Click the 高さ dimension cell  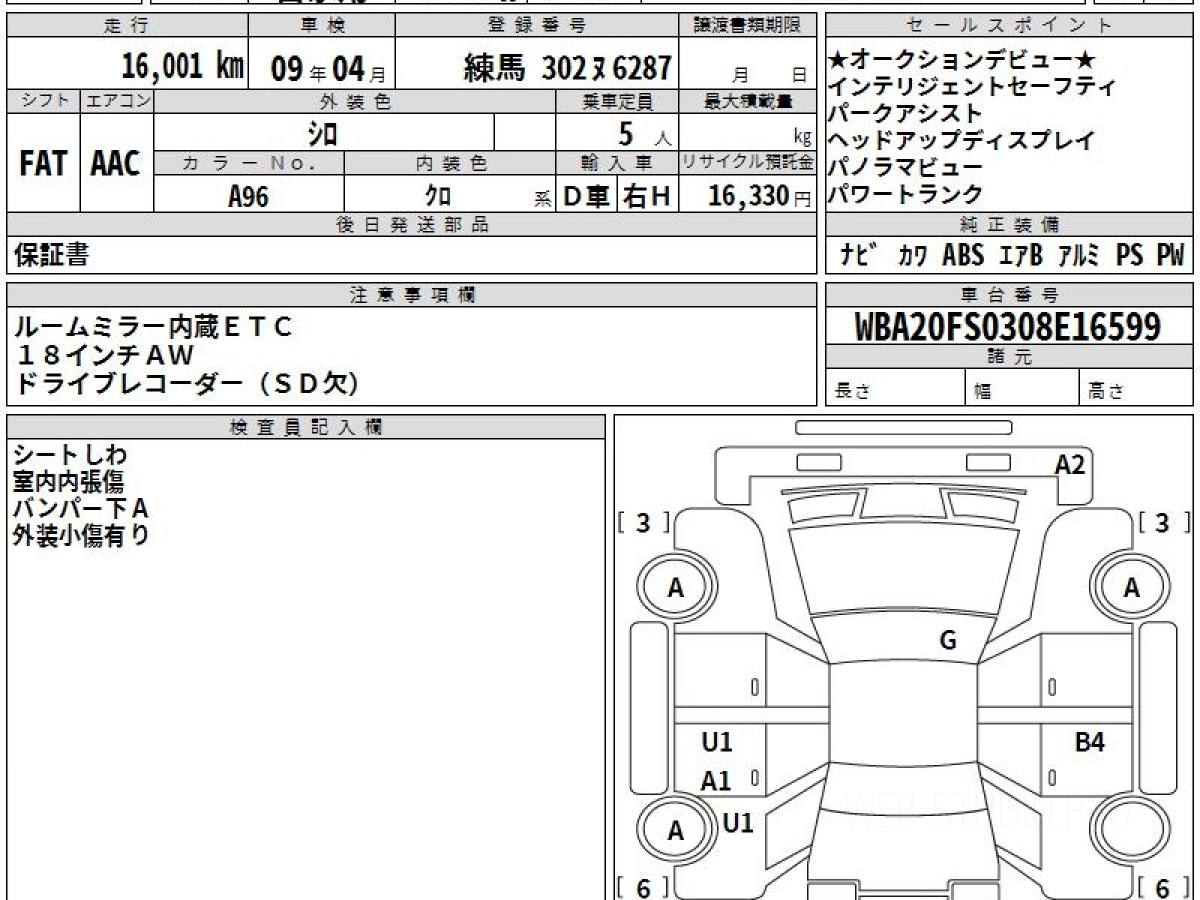click(x=1137, y=388)
